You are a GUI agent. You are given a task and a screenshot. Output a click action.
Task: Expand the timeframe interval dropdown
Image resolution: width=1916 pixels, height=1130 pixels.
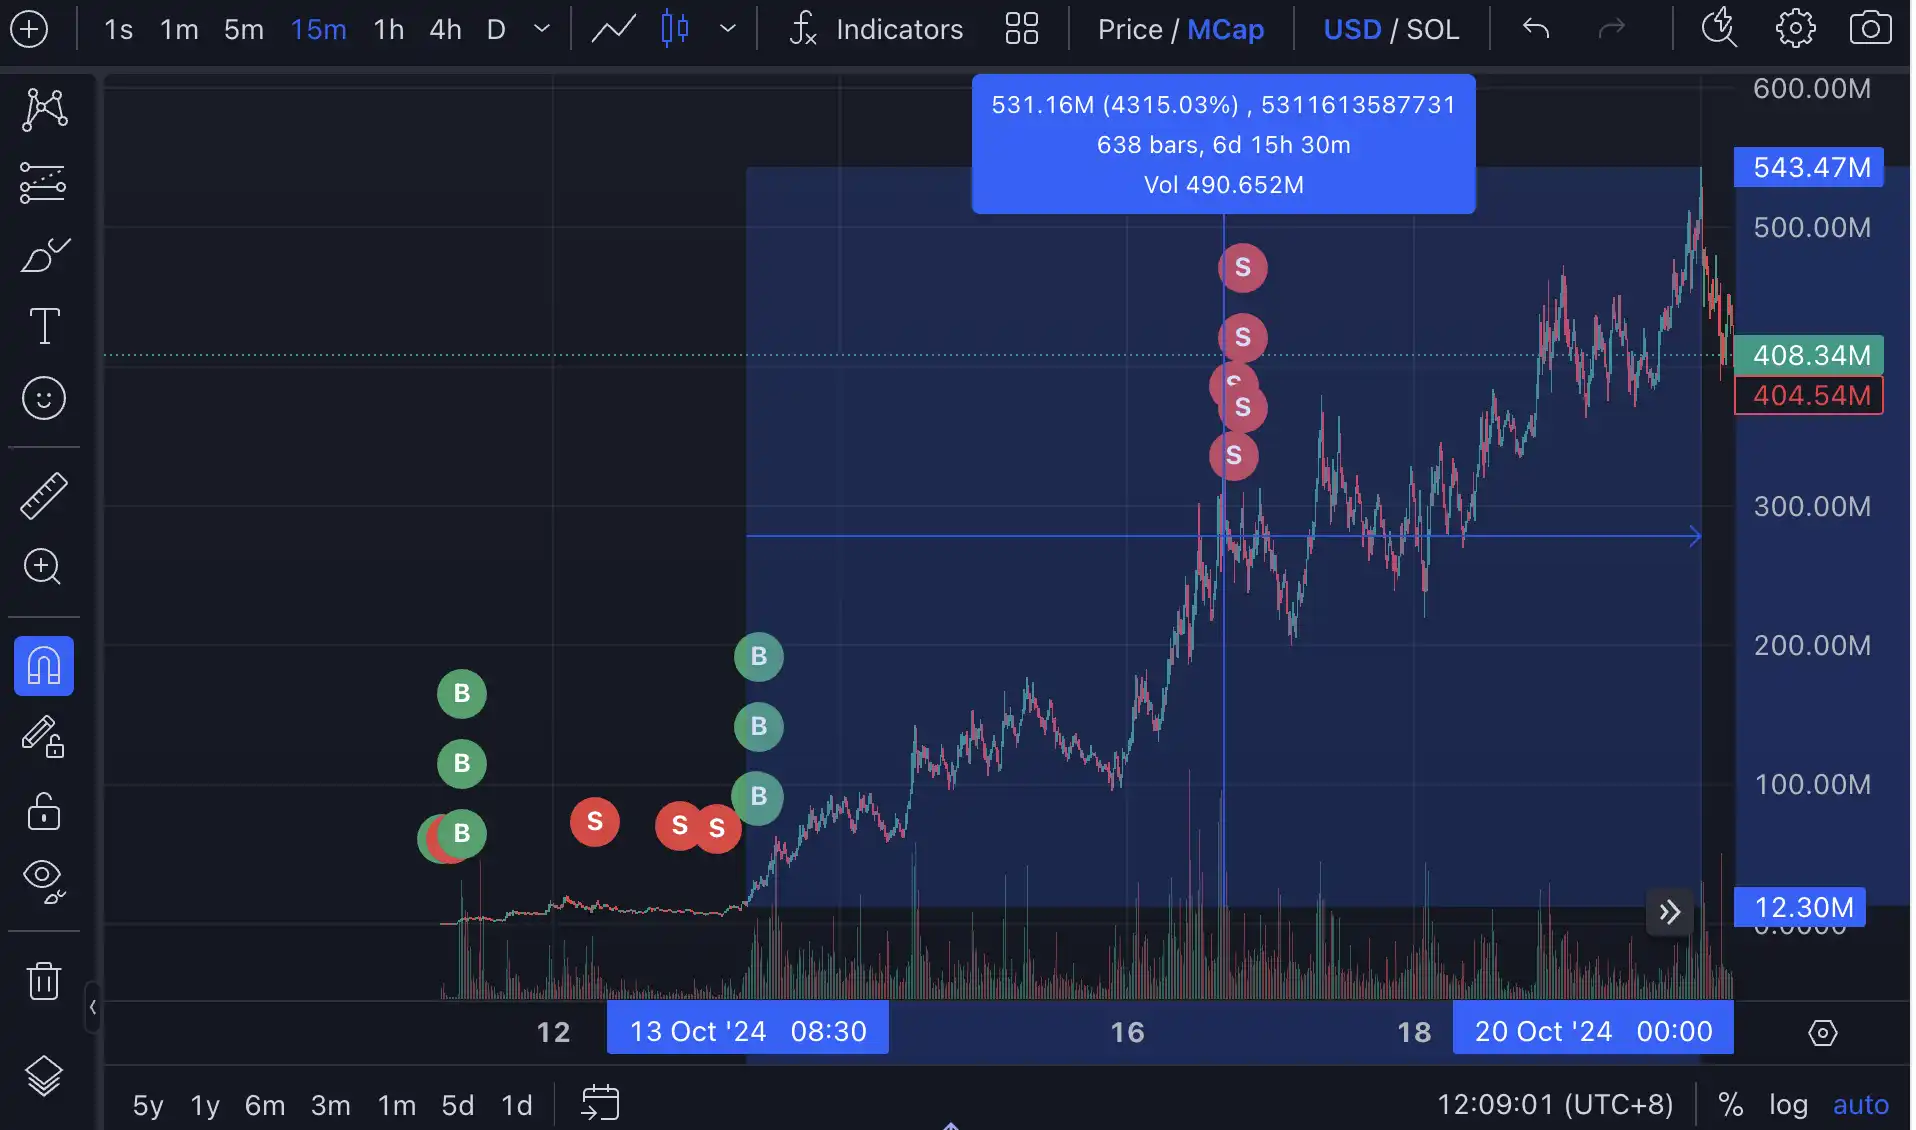click(x=542, y=29)
